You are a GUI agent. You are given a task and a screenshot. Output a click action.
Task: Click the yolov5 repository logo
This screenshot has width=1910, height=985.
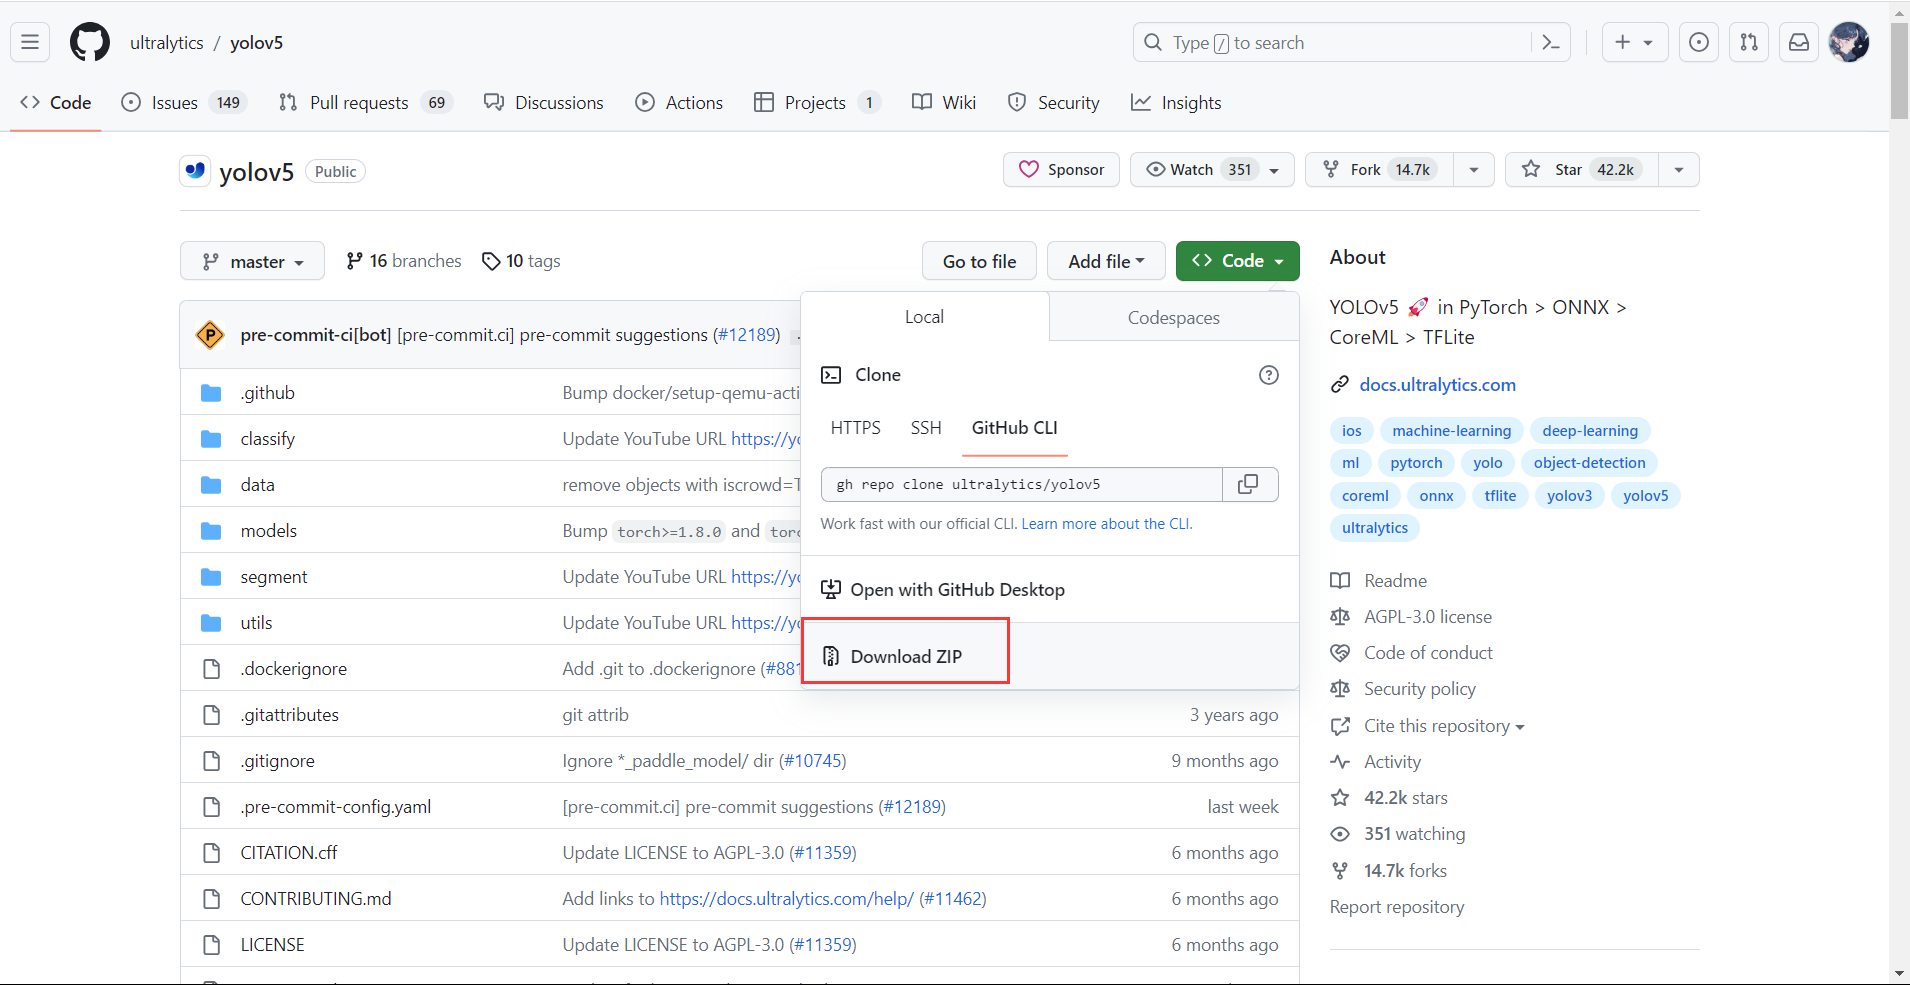pos(195,171)
